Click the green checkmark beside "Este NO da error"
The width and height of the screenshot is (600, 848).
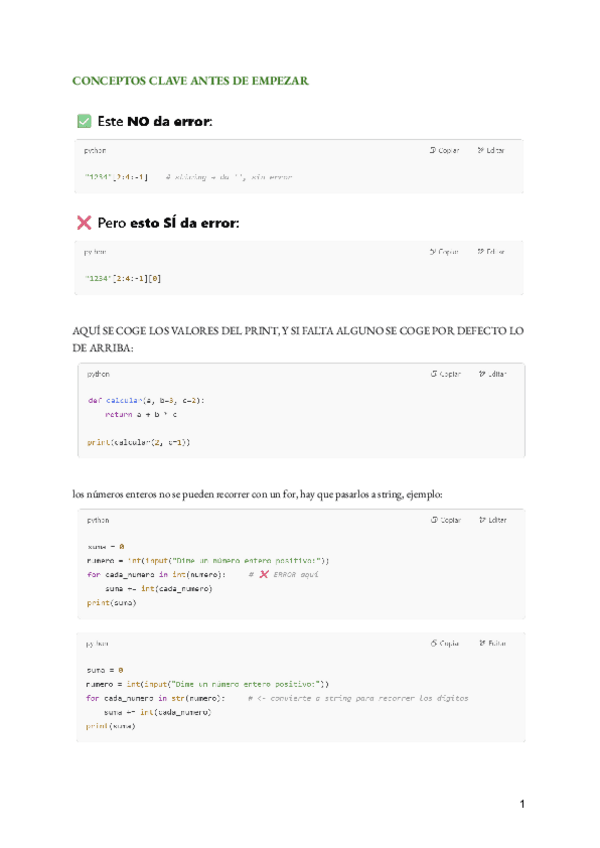pos(84,121)
